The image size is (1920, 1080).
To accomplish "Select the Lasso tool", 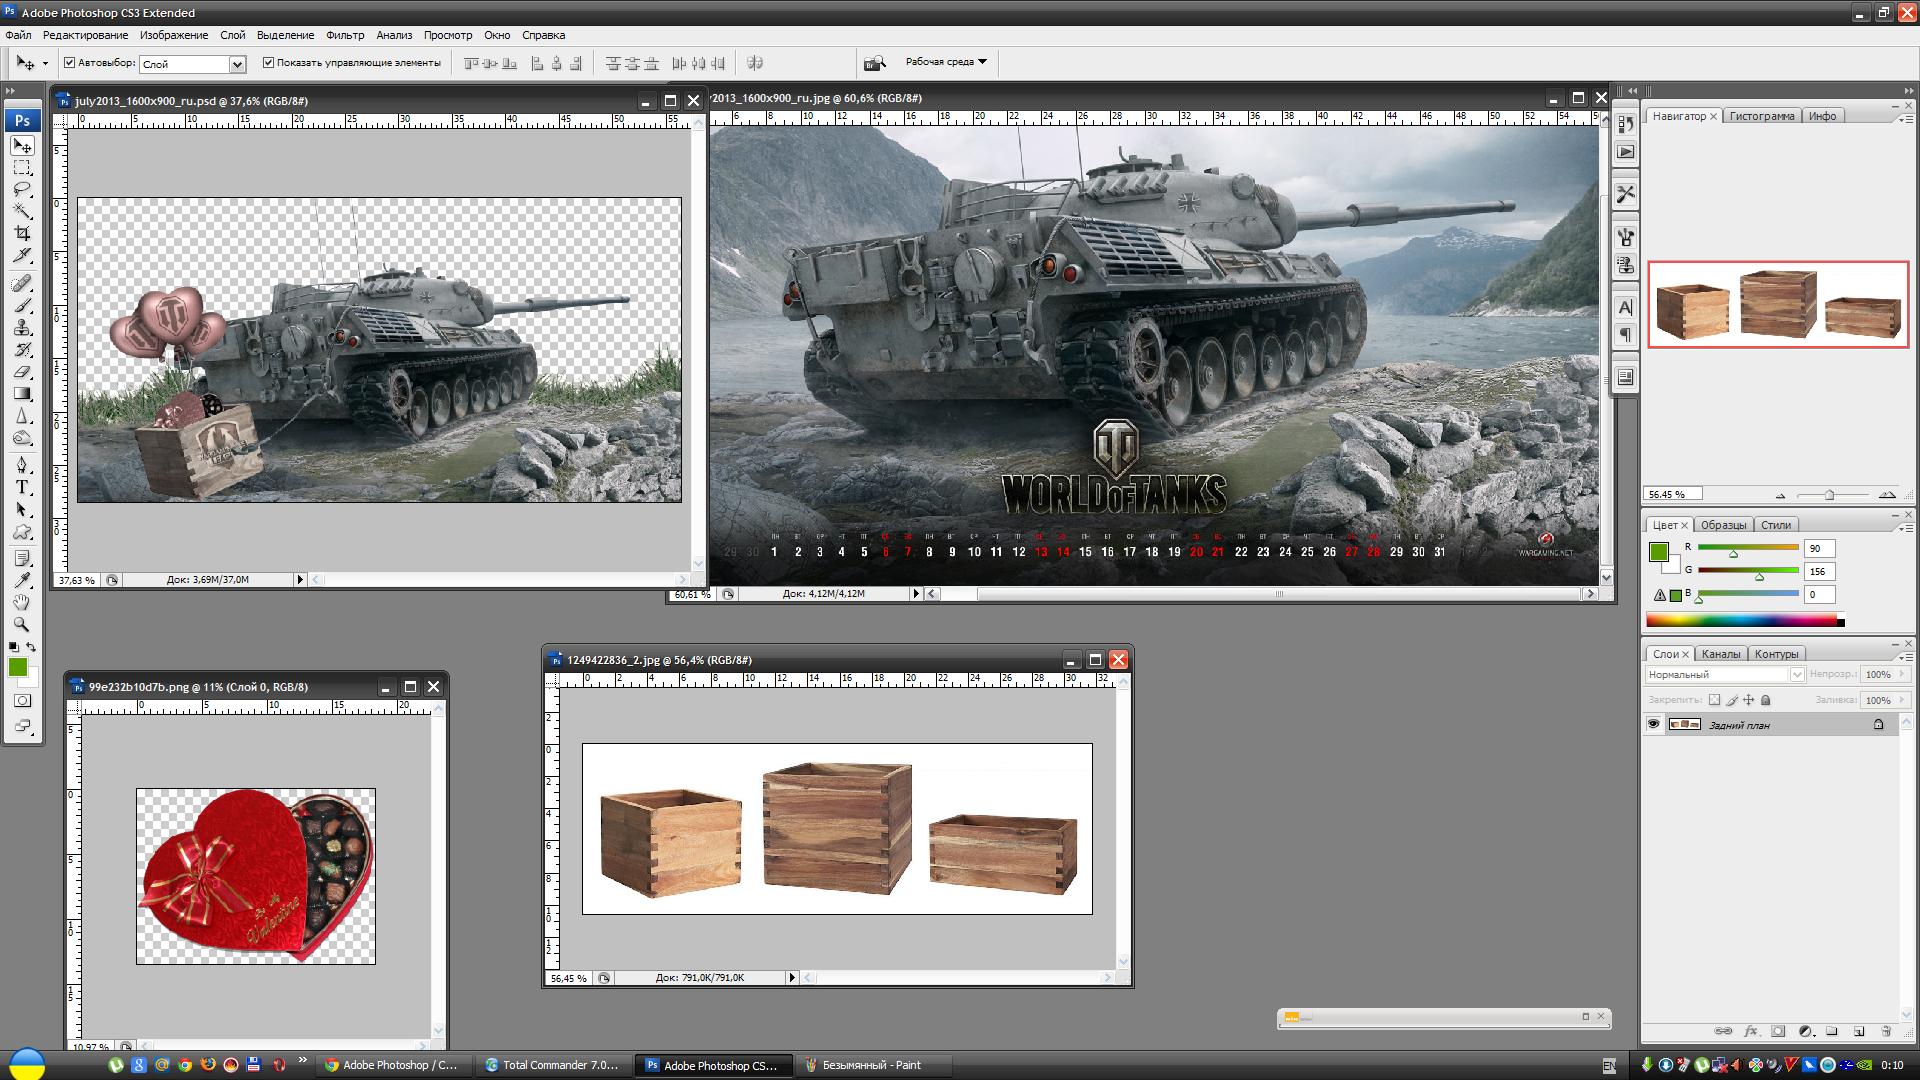I will pos(22,189).
